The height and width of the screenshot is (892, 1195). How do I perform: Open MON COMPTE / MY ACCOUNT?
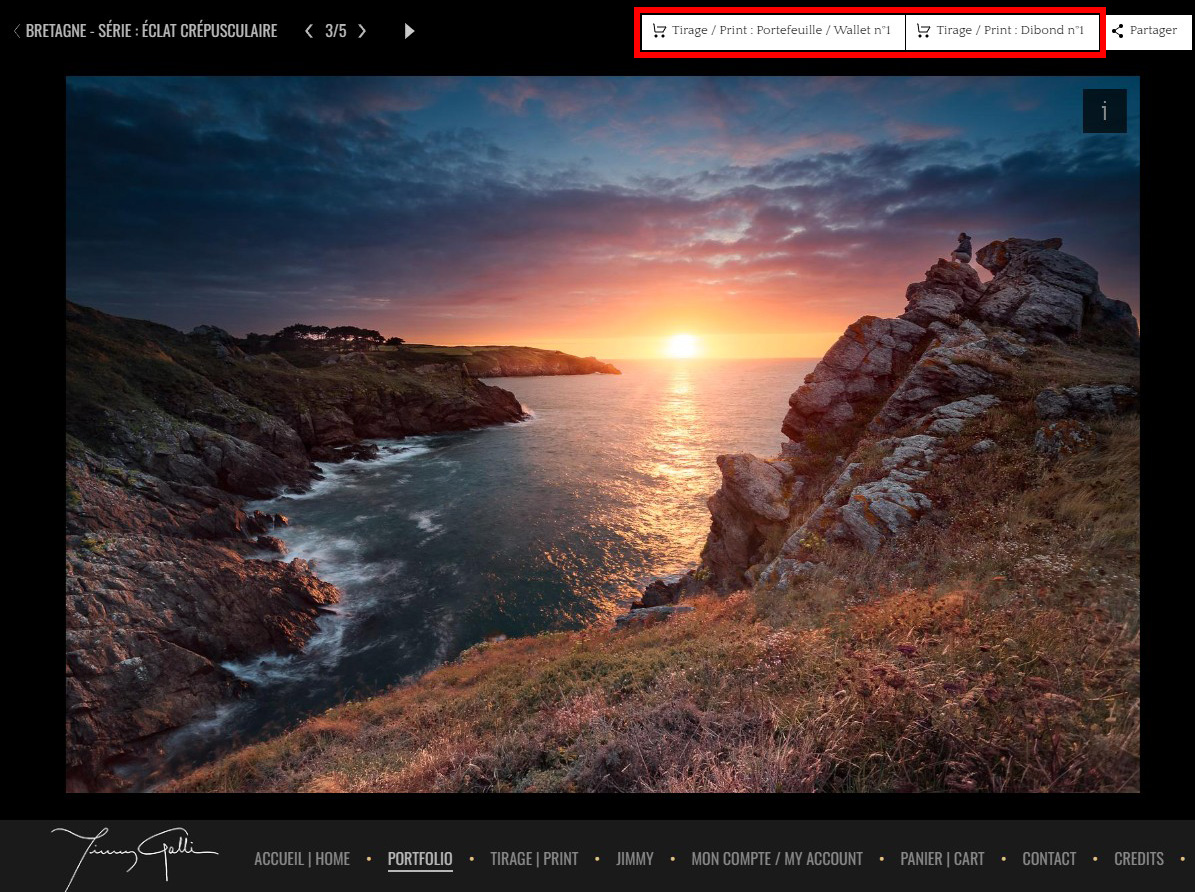tap(777, 858)
